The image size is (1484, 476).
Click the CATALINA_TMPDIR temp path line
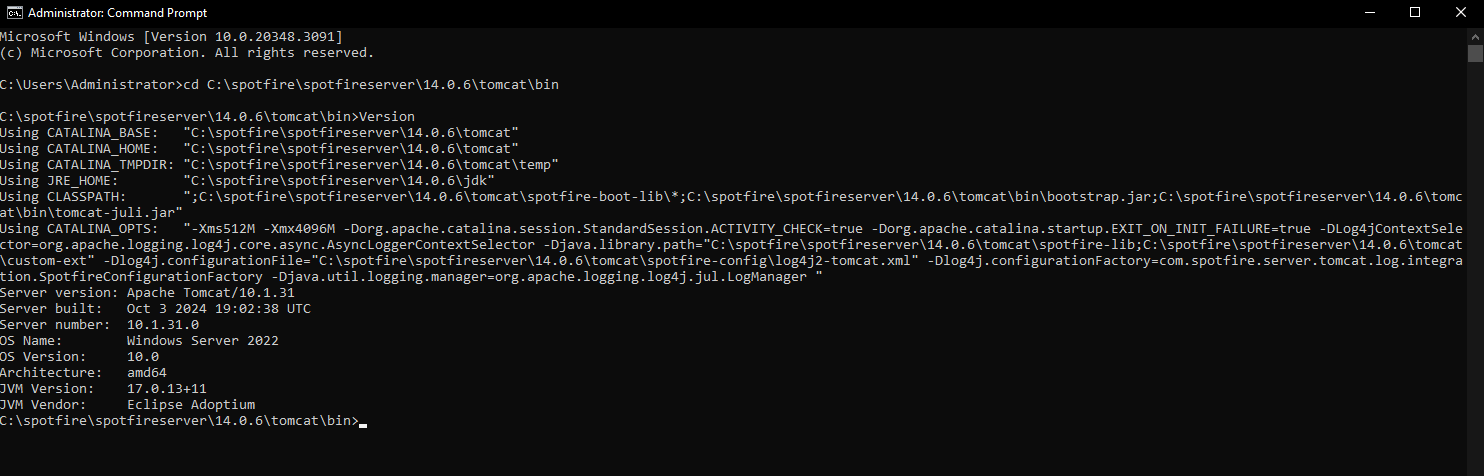279,165
